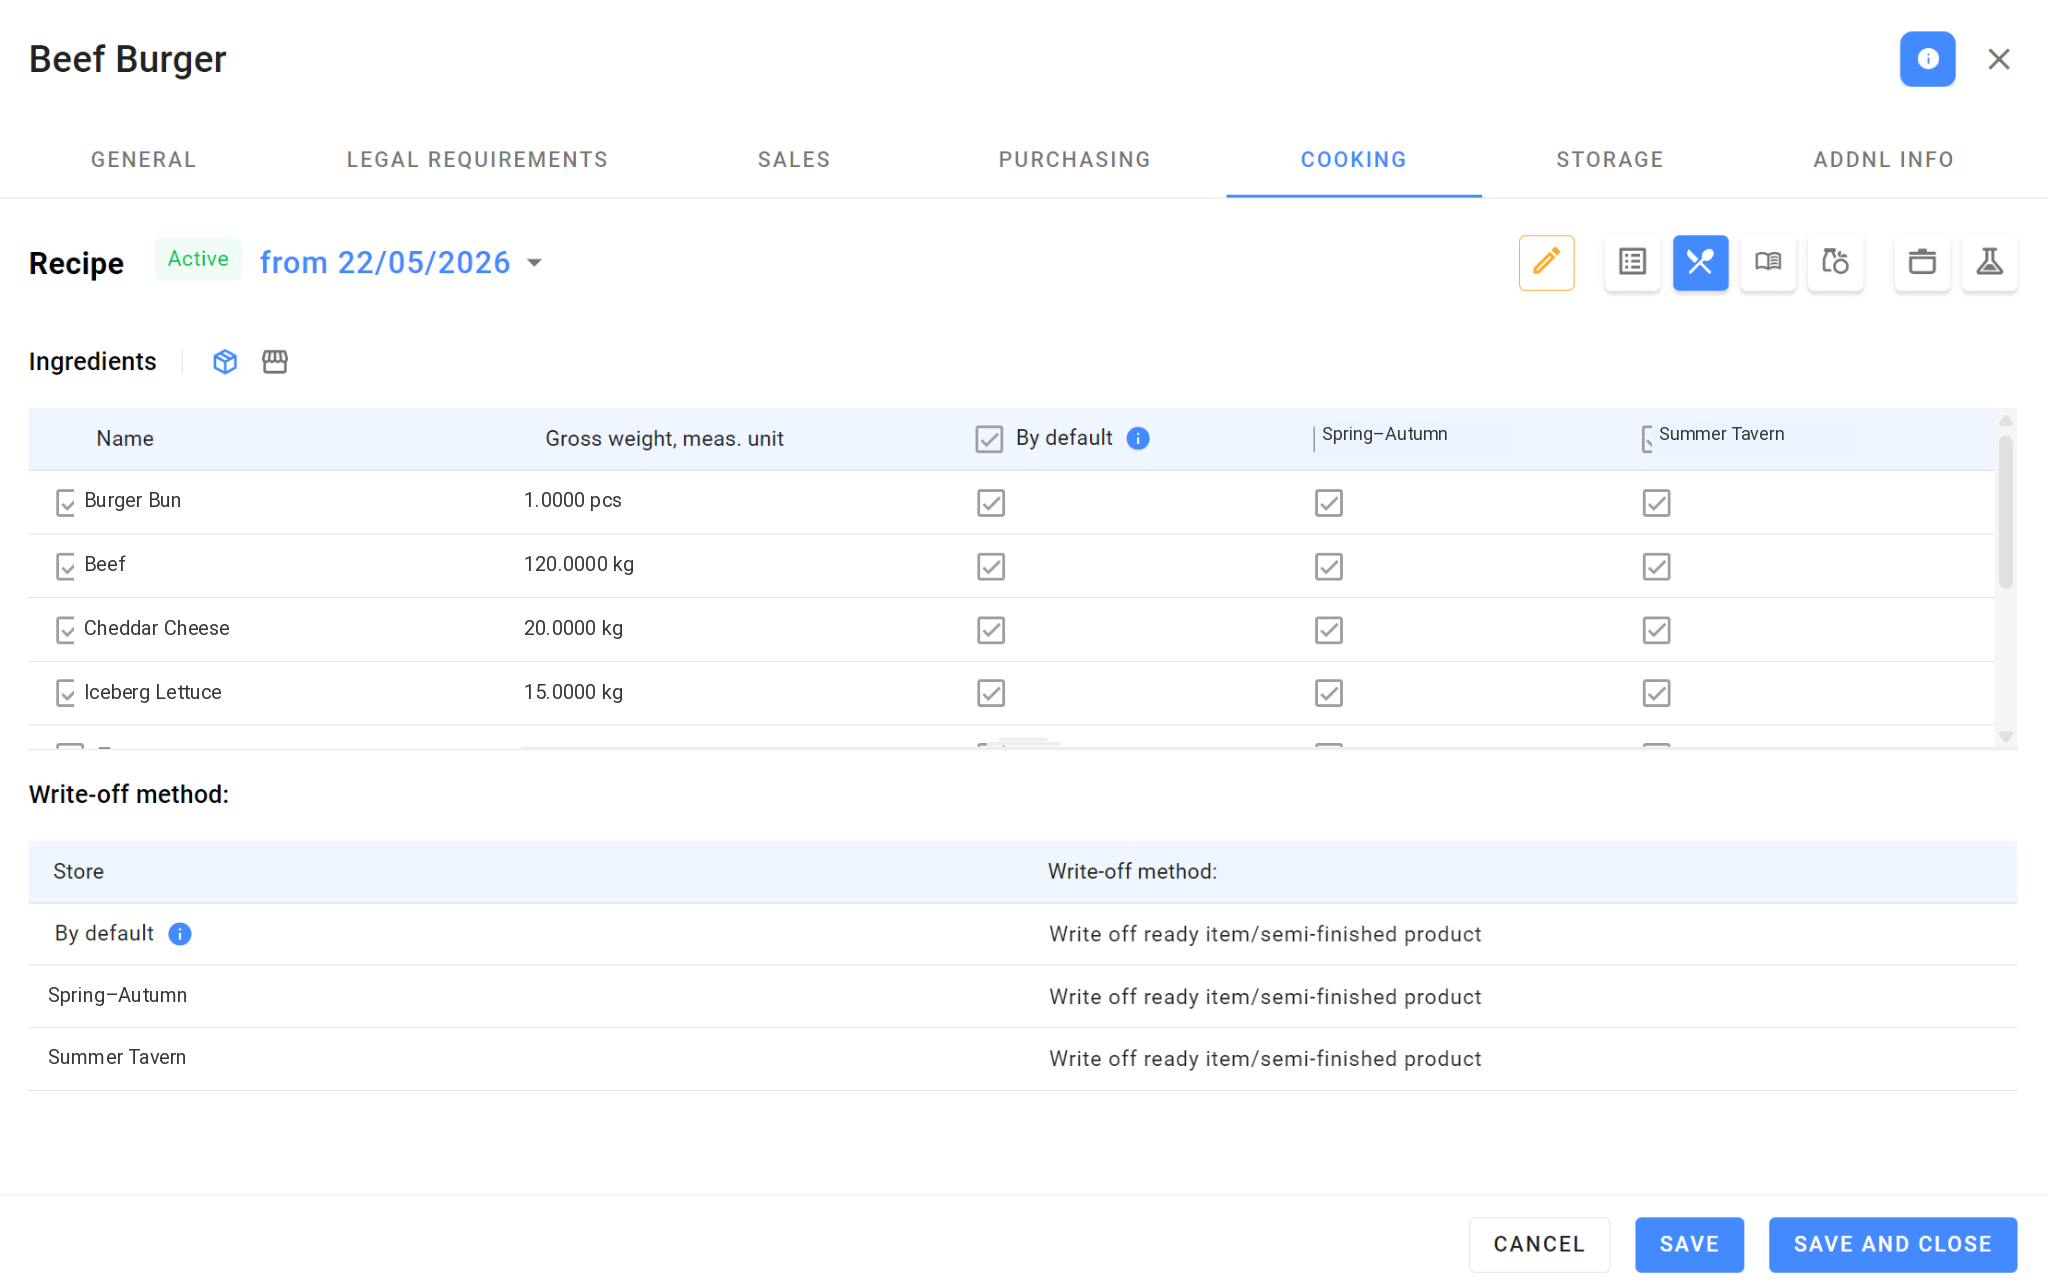The width and height of the screenshot is (2048, 1286).
Task: Click Summer Tavern store row name
Action: [117, 1058]
